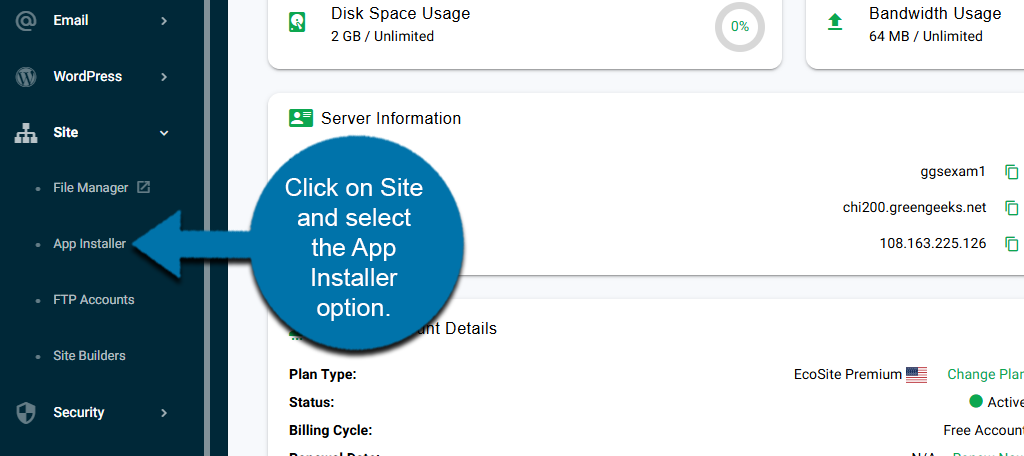Viewport: 1024px width, 456px height.
Task: Click the Email envelope icon in the sidebar
Action: (25, 21)
